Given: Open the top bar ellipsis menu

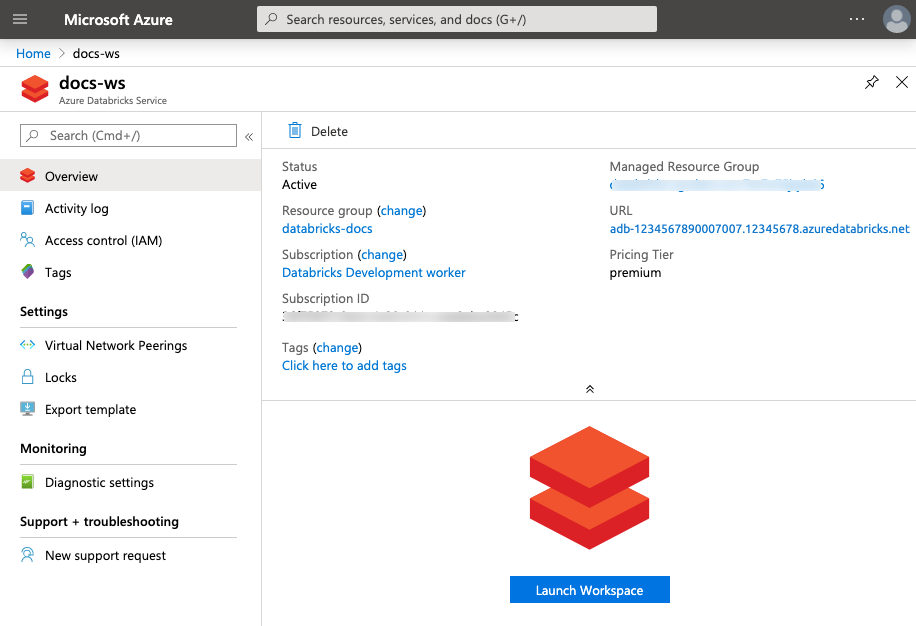Looking at the screenshot, I should 857,19.
